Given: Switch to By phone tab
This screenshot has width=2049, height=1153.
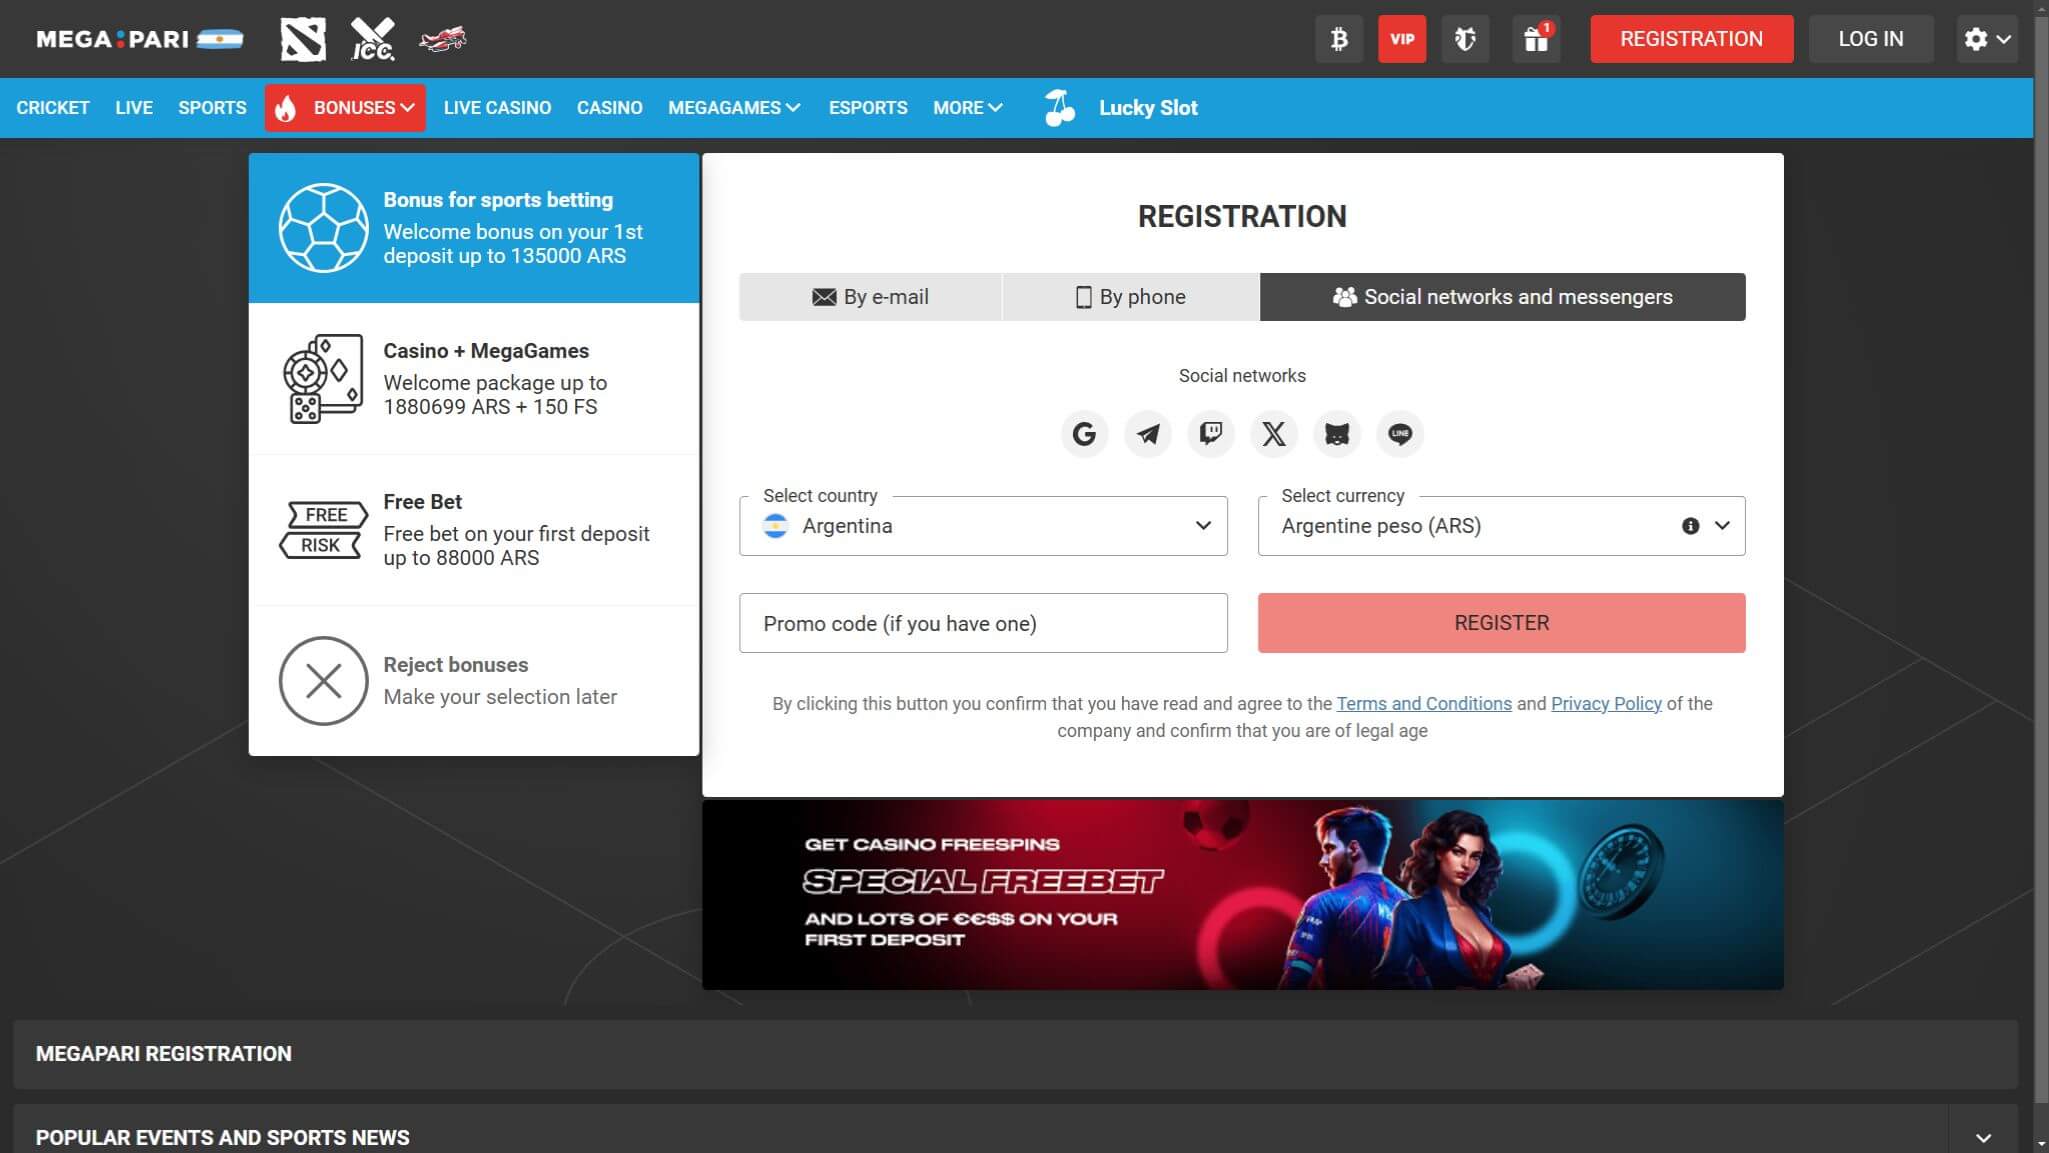Looking at the screenshot, I should pyautogui.click(x=1130, y=297).
